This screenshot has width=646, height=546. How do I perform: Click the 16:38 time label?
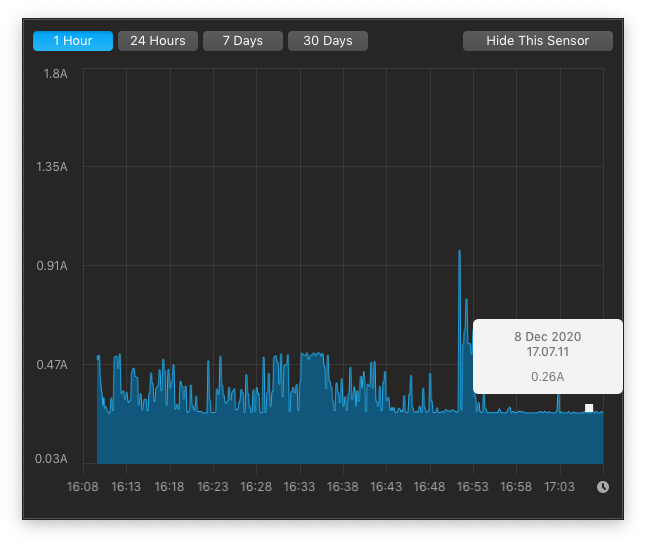click(343, 487)
